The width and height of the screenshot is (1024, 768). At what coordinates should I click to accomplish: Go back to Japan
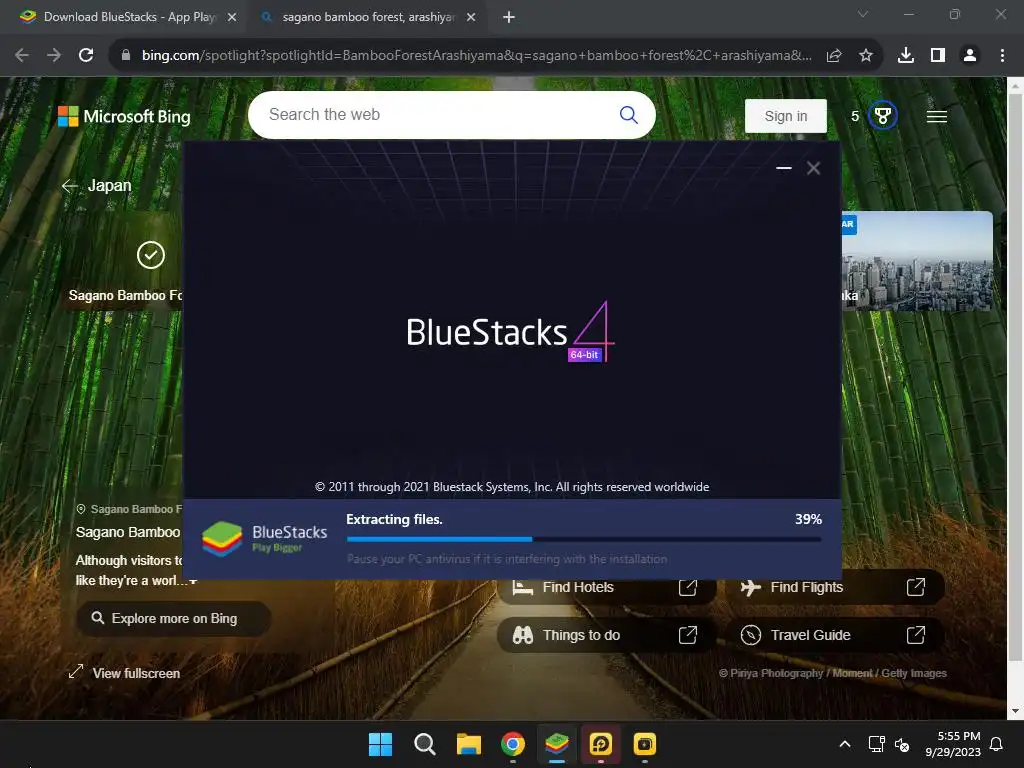tap(97, 185)
